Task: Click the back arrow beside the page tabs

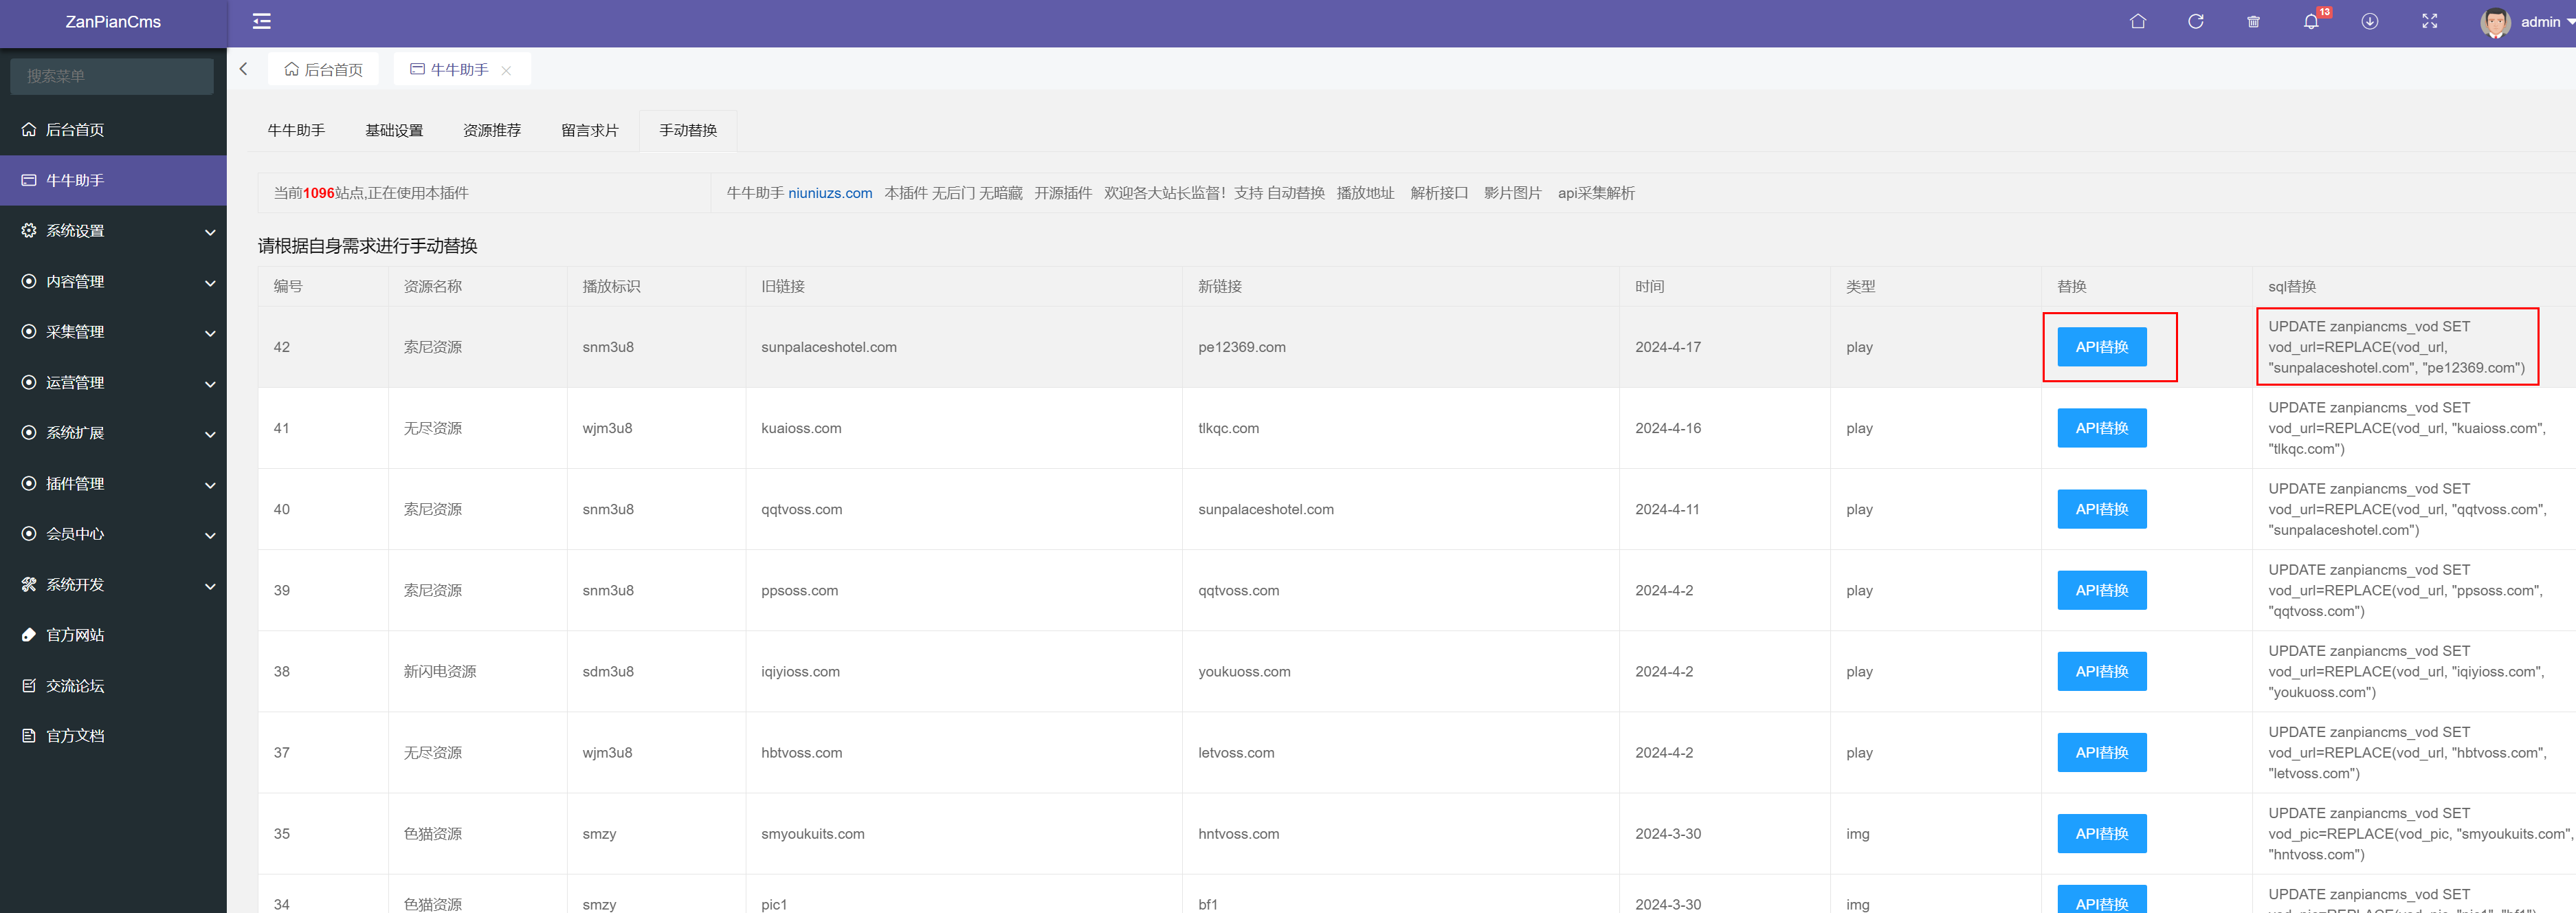Action: point(243,69)
